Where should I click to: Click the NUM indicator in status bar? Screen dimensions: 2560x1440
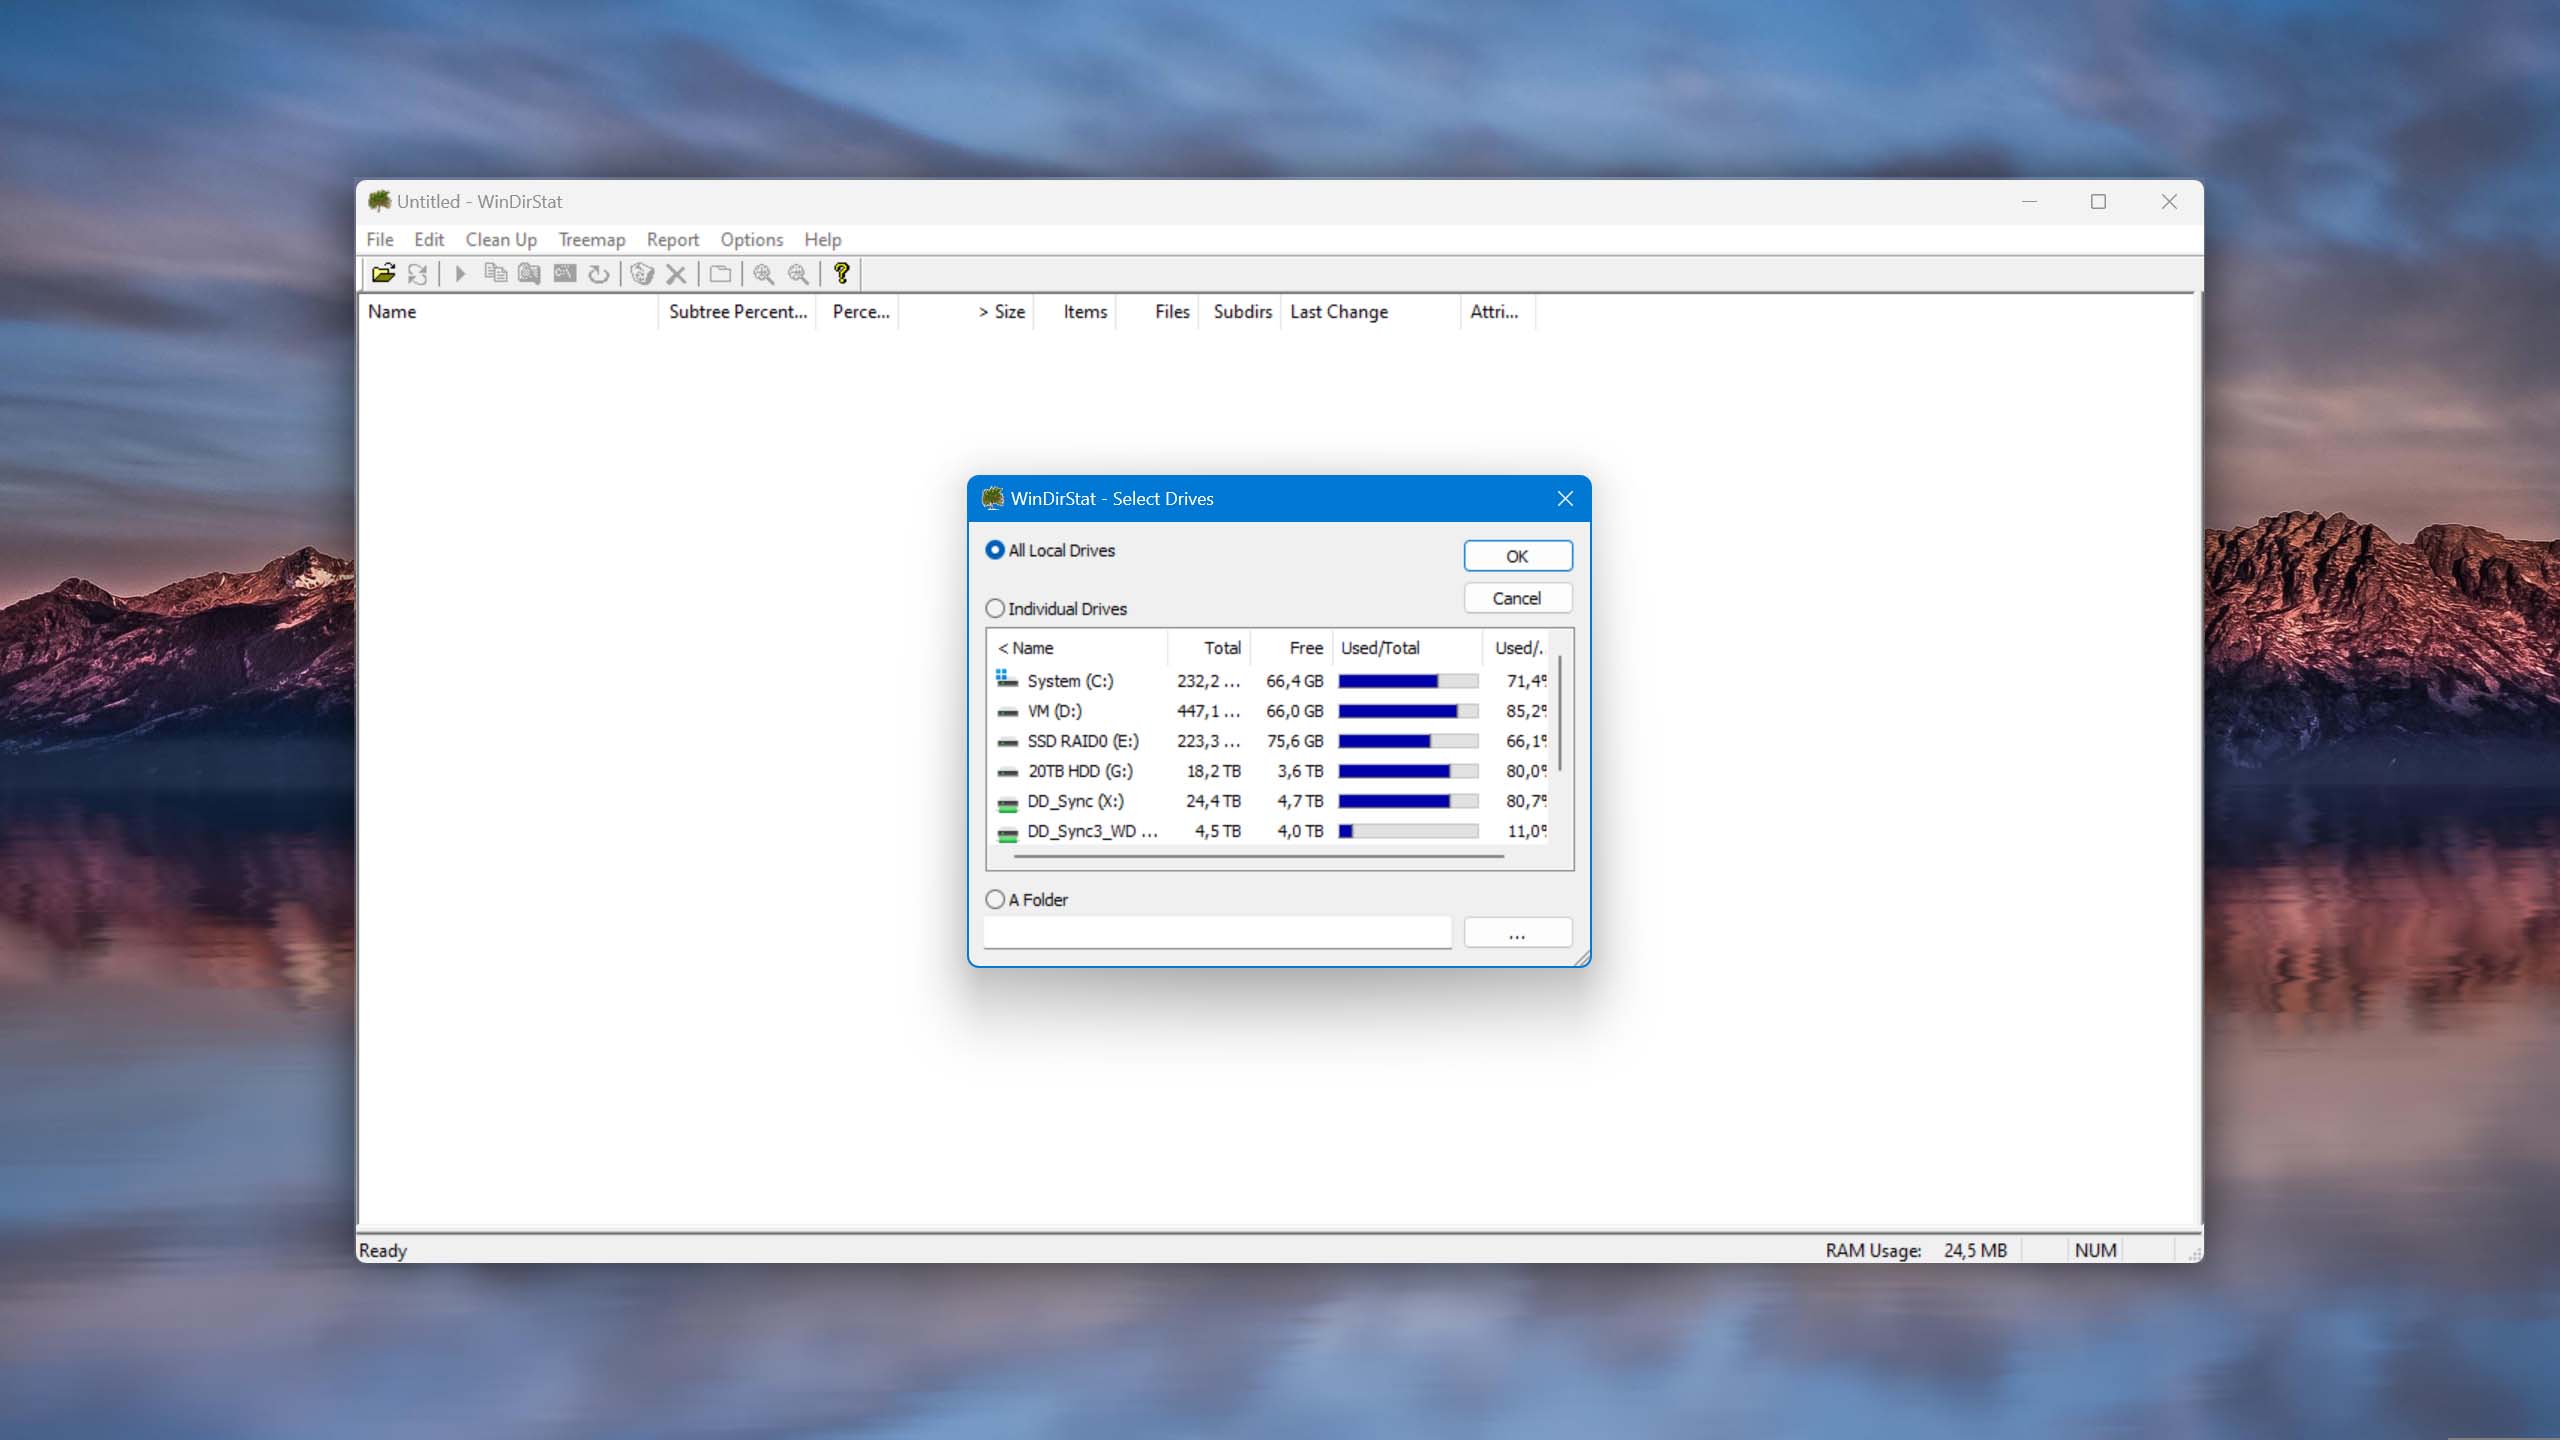(2095, 1250)
